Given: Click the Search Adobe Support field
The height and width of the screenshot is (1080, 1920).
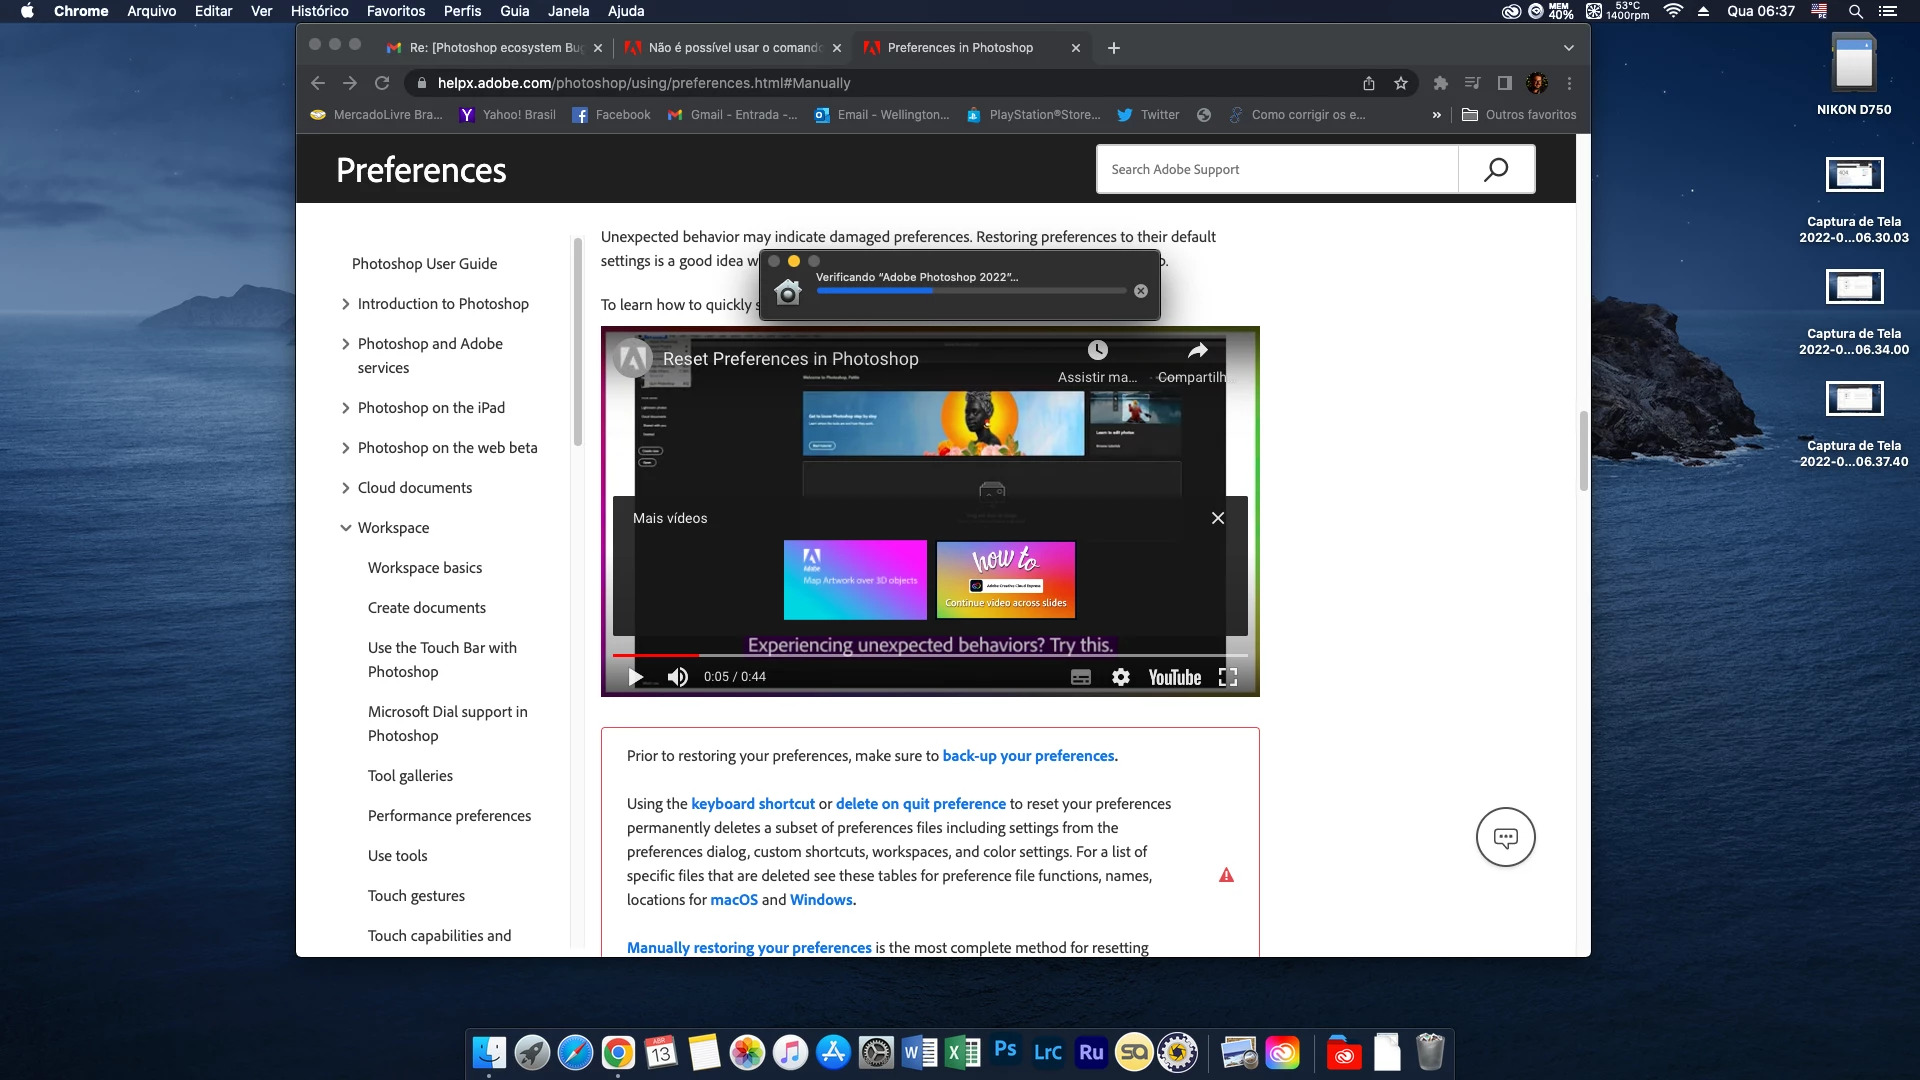Looking at the screenshot, I should (x=1277, y=169).
